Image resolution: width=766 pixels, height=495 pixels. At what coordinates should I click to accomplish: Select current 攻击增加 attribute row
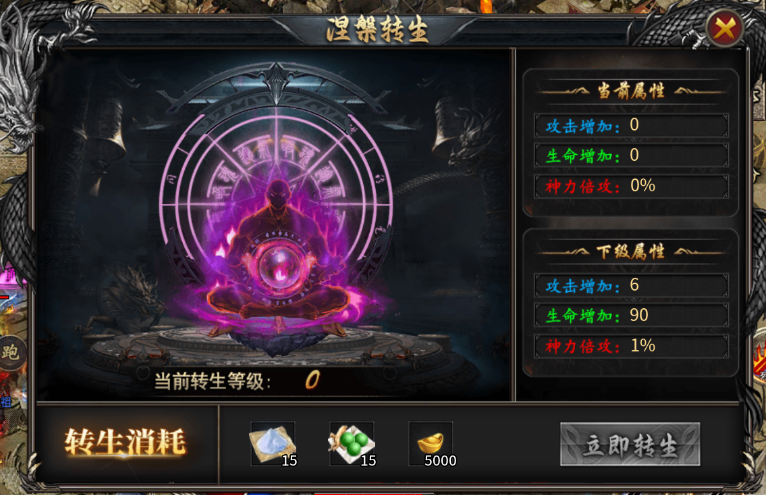click(631, 126)
